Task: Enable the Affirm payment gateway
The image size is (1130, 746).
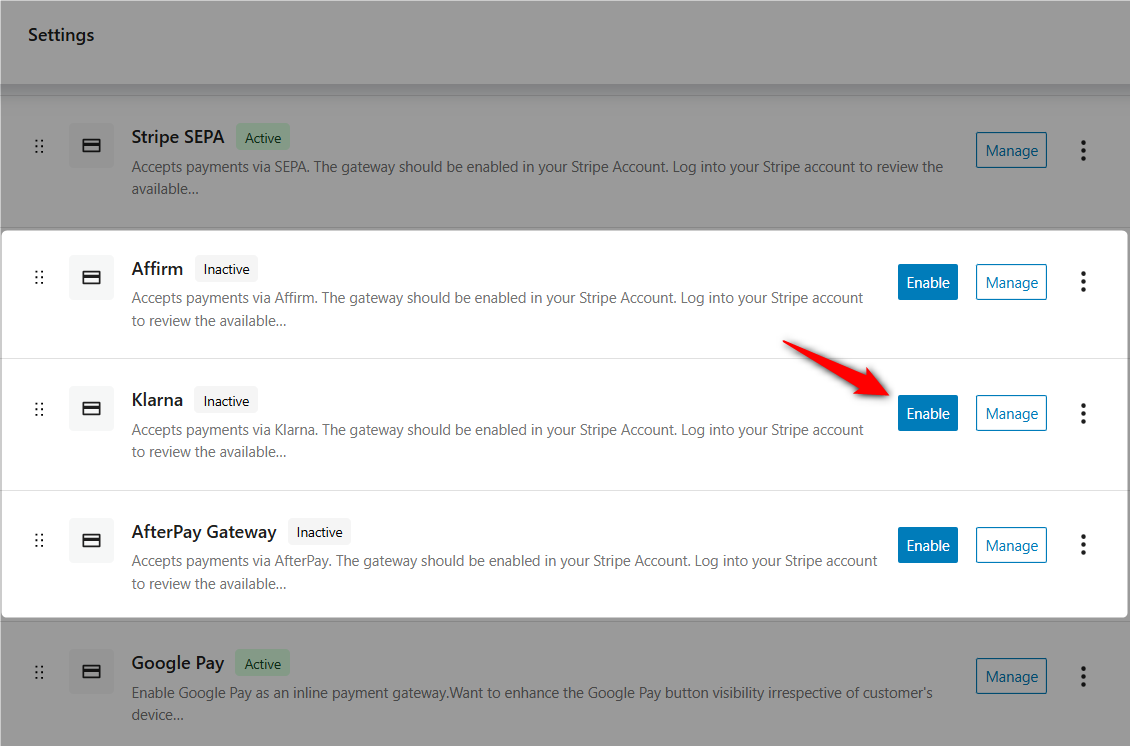Action: [927, 281]
